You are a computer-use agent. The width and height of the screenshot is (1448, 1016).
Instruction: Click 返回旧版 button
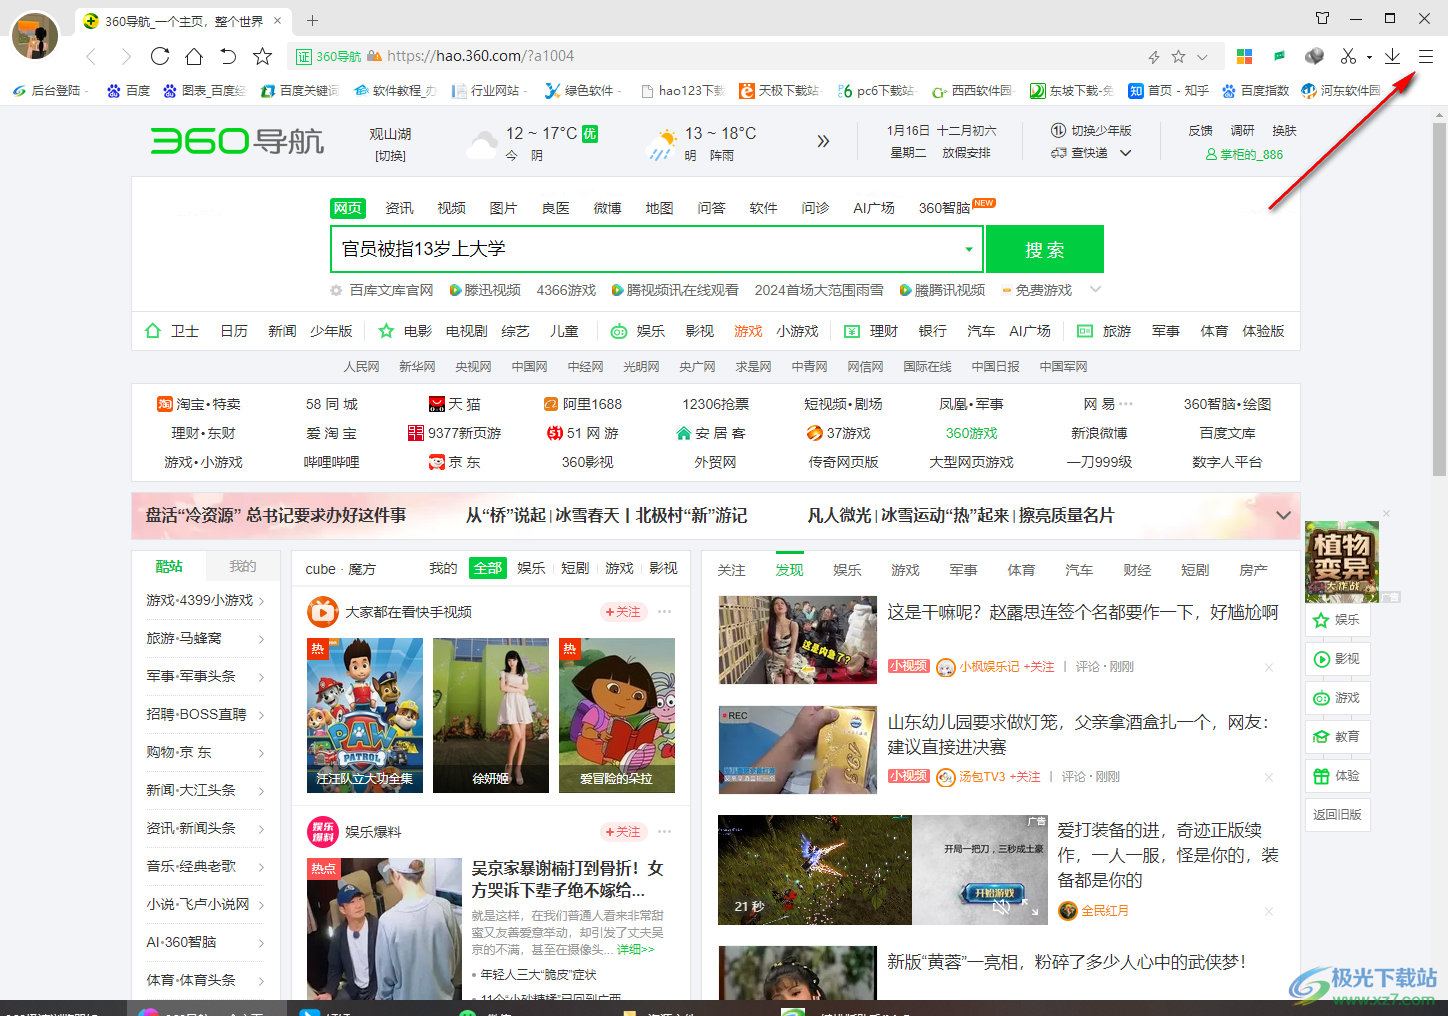1337,815
